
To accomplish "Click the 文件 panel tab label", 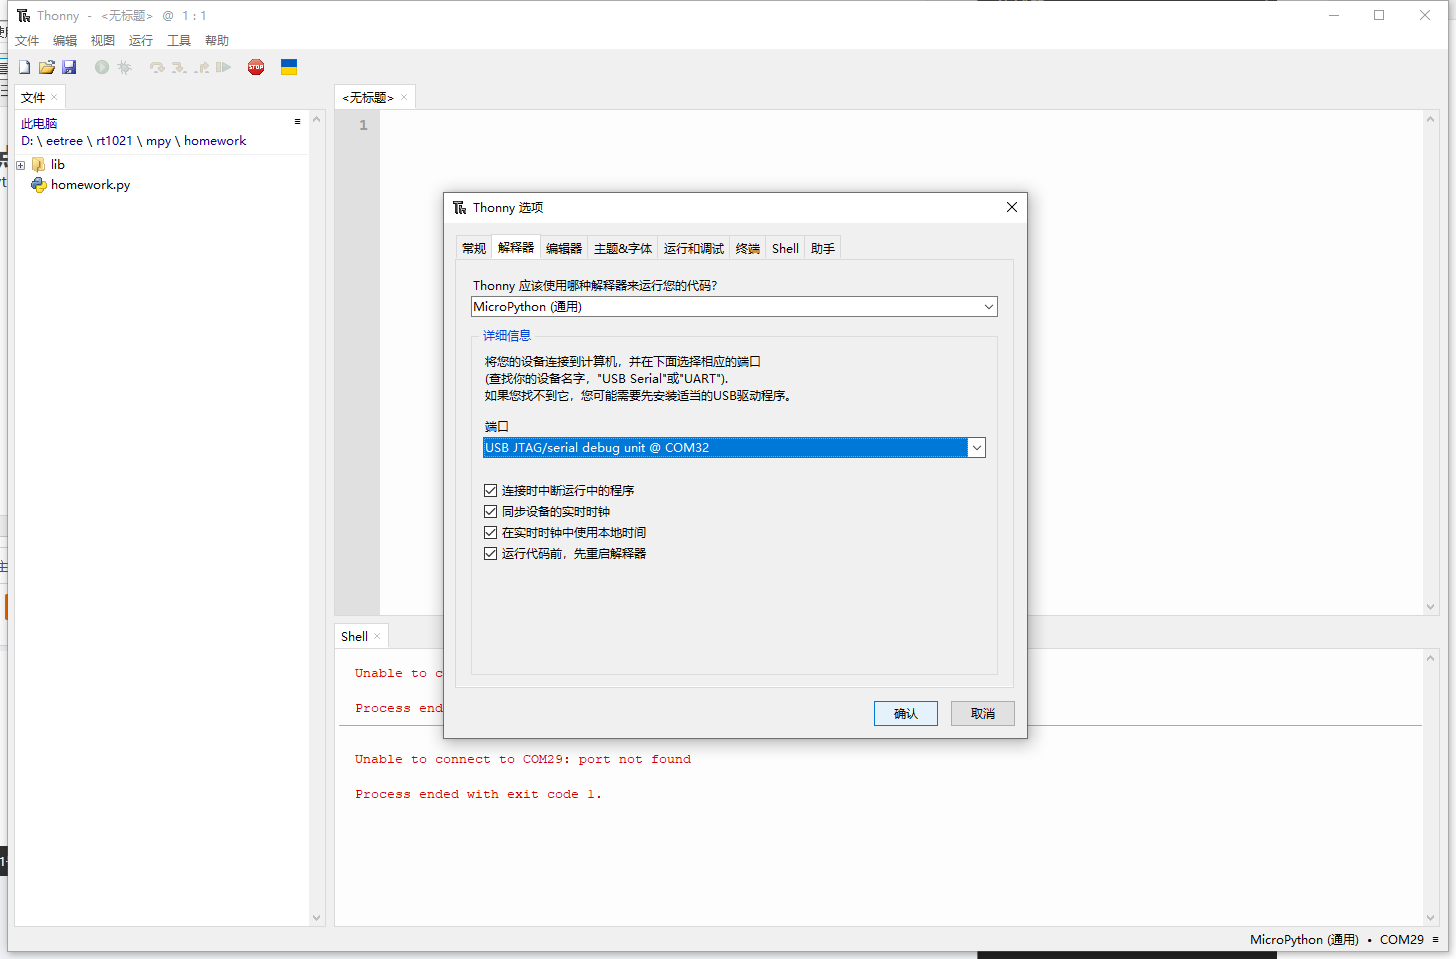I will pyautogui.click(x=33, y=97).
